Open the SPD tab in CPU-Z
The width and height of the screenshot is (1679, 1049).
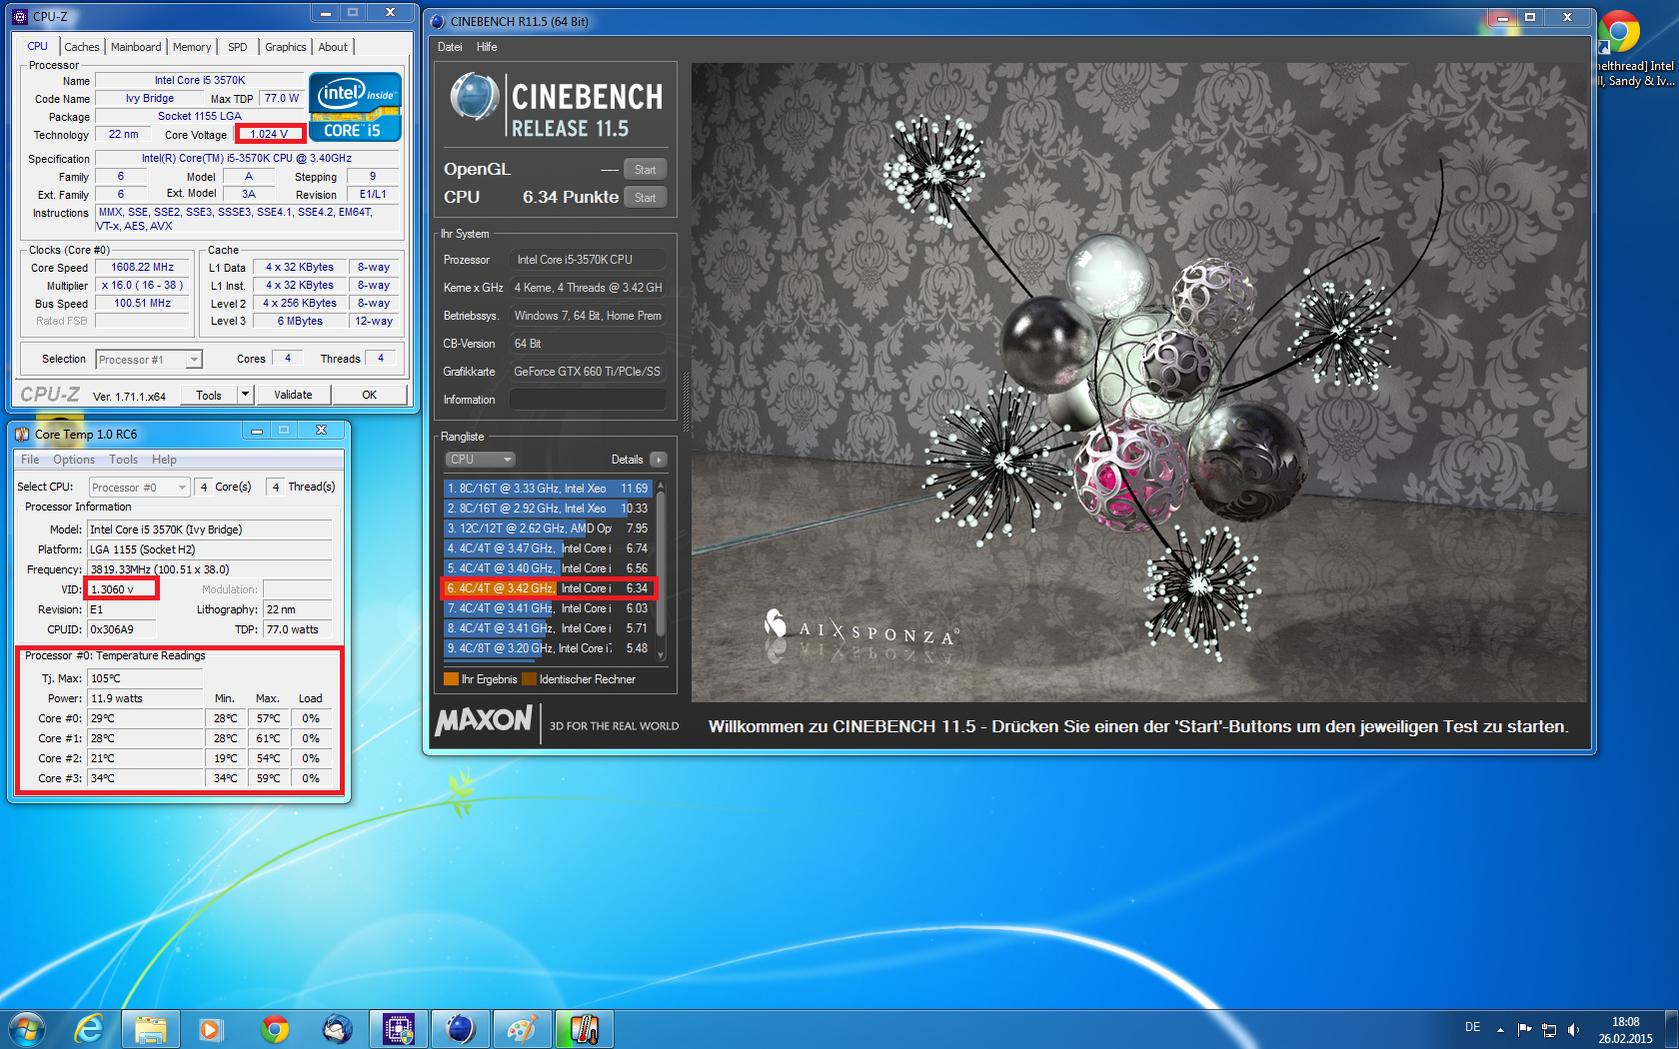pyautogui.click(x=237, y=47)
